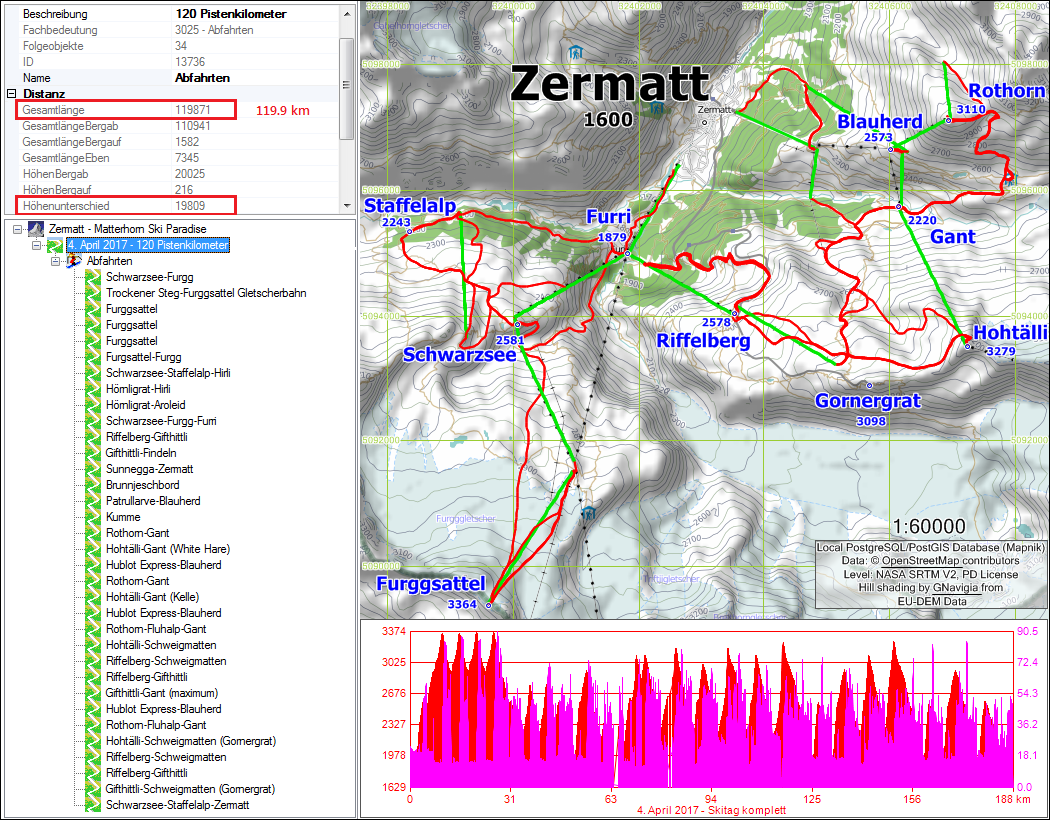Click the gondola icon near Furgggletscher label

click(589, 513)
